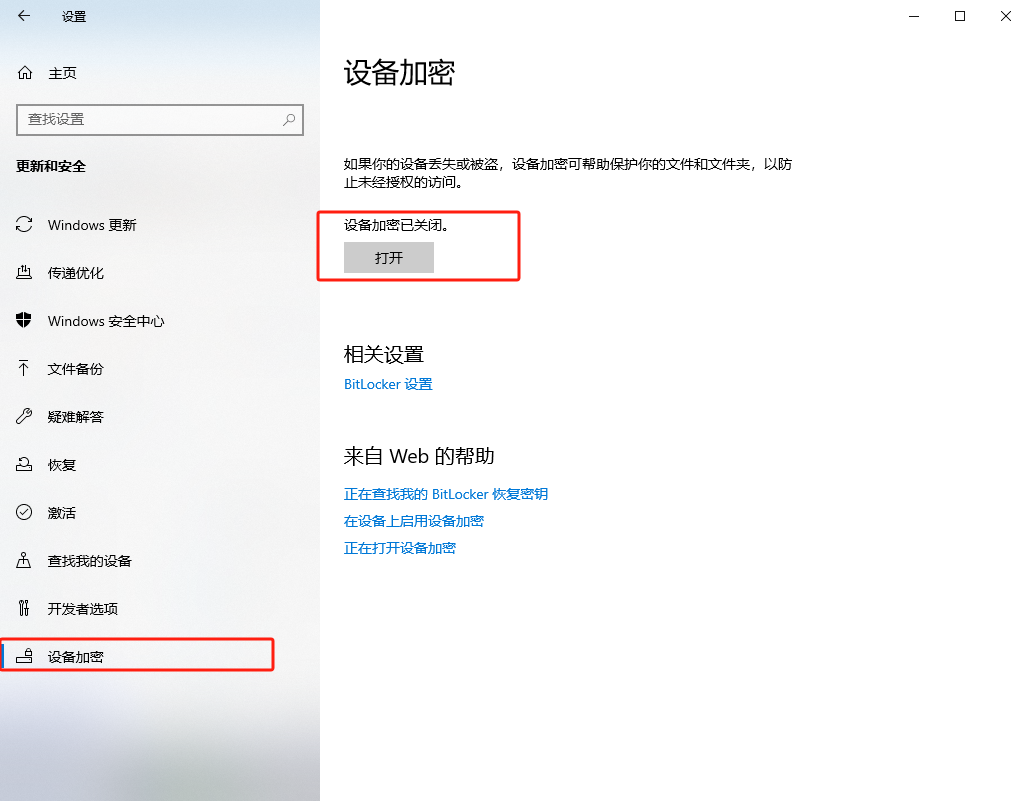Open the 主页 settings home
This screenshot has height=801, width=1029.
coord(63,73)
